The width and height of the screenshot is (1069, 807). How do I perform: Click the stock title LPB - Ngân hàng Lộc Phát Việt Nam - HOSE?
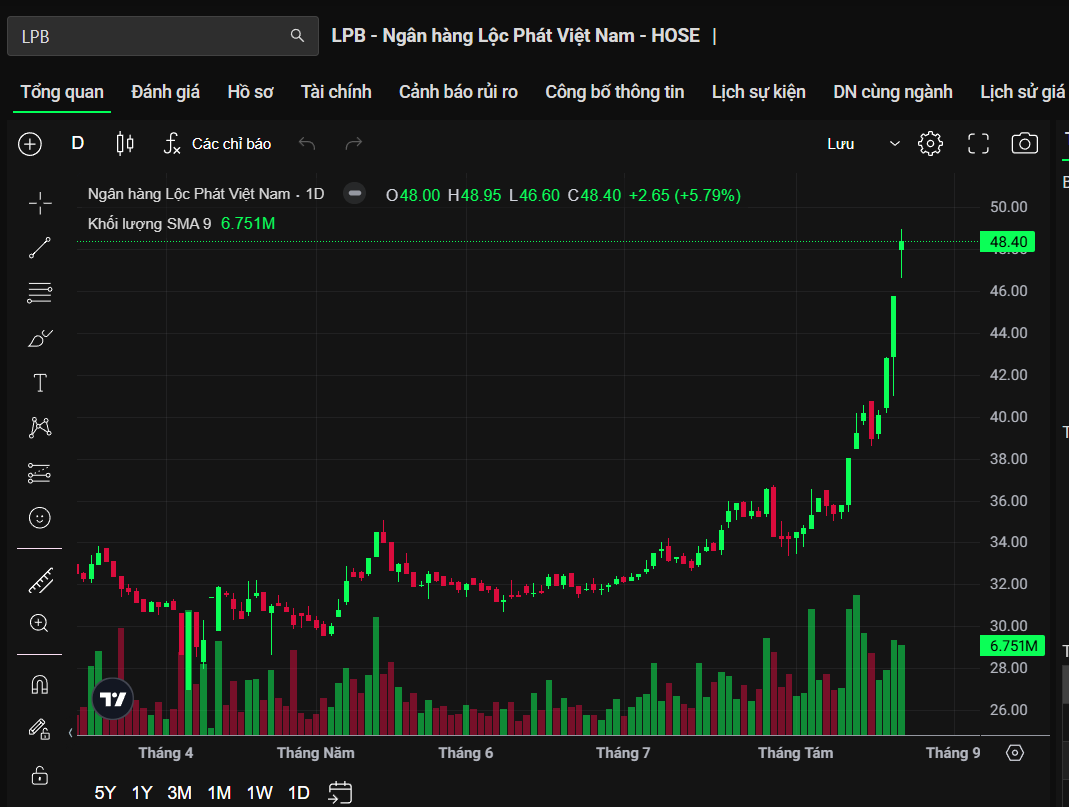[x=515, y=35]
